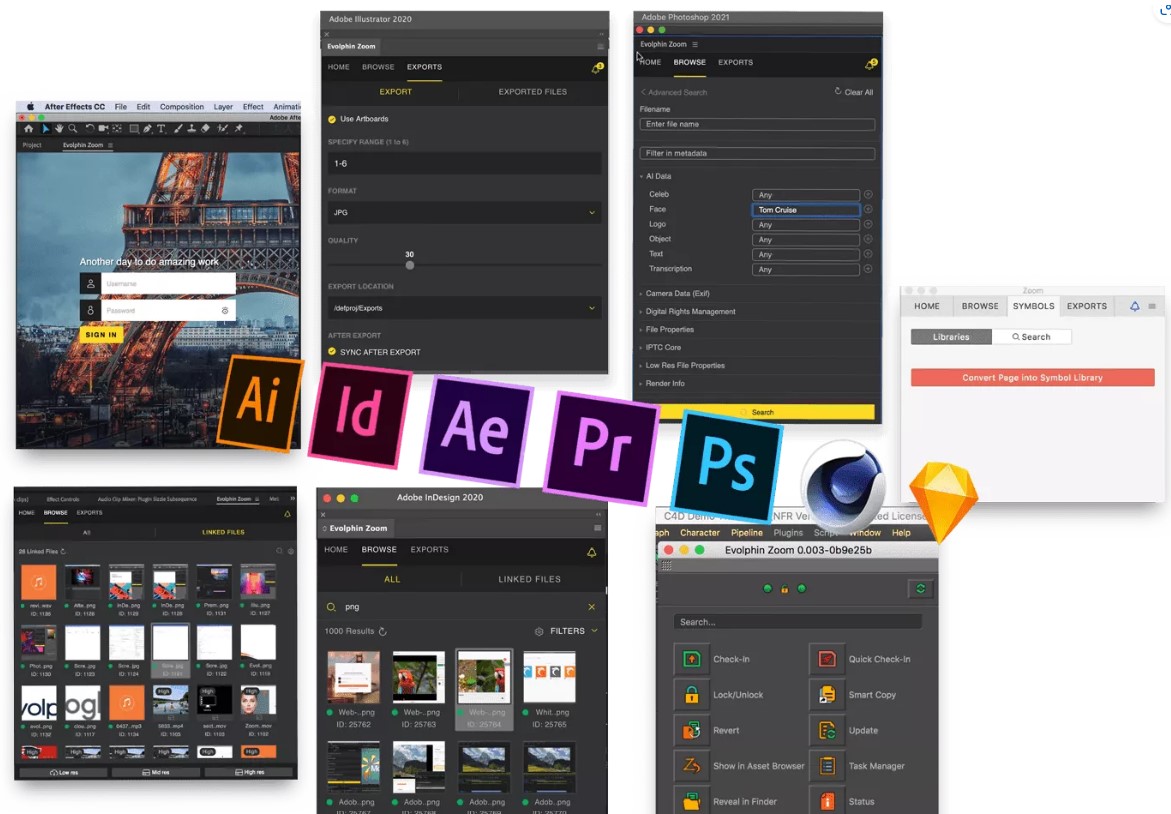Click the Quality slider handle at 30
This screenshot has height=814, width=1171.
(409, 265)
